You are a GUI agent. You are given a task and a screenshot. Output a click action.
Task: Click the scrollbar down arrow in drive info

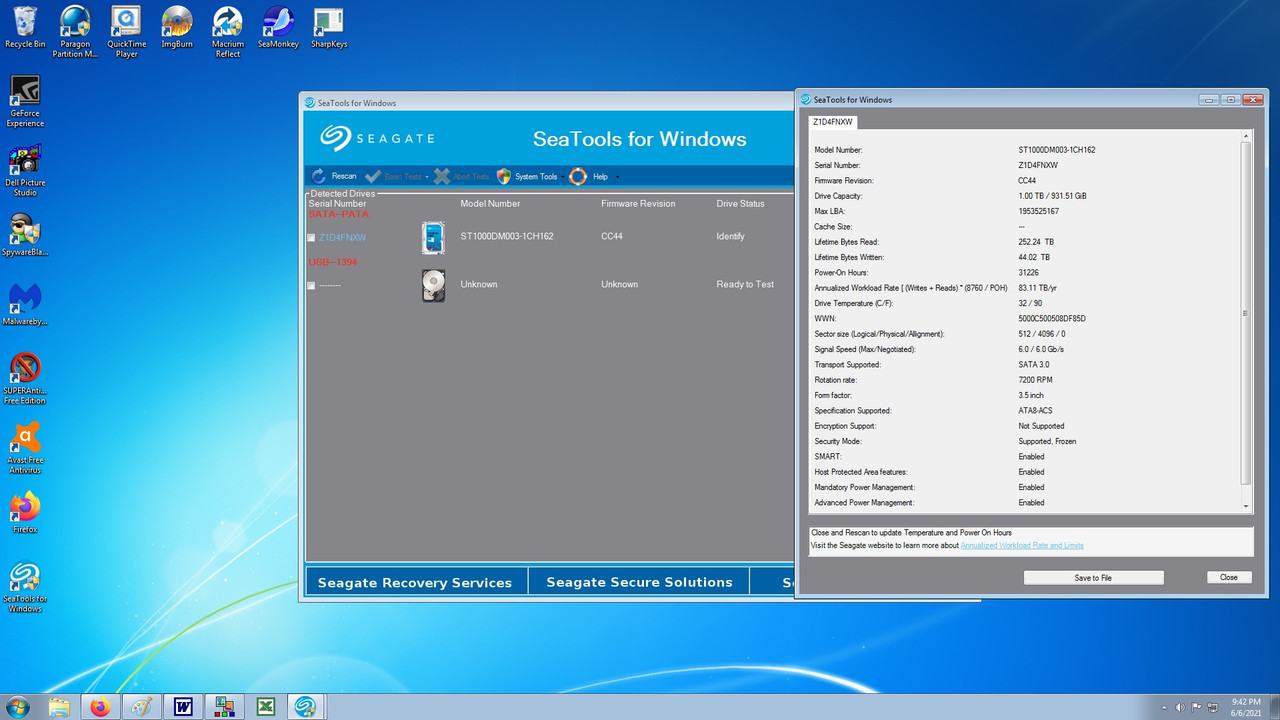(x=1246, y=506)
